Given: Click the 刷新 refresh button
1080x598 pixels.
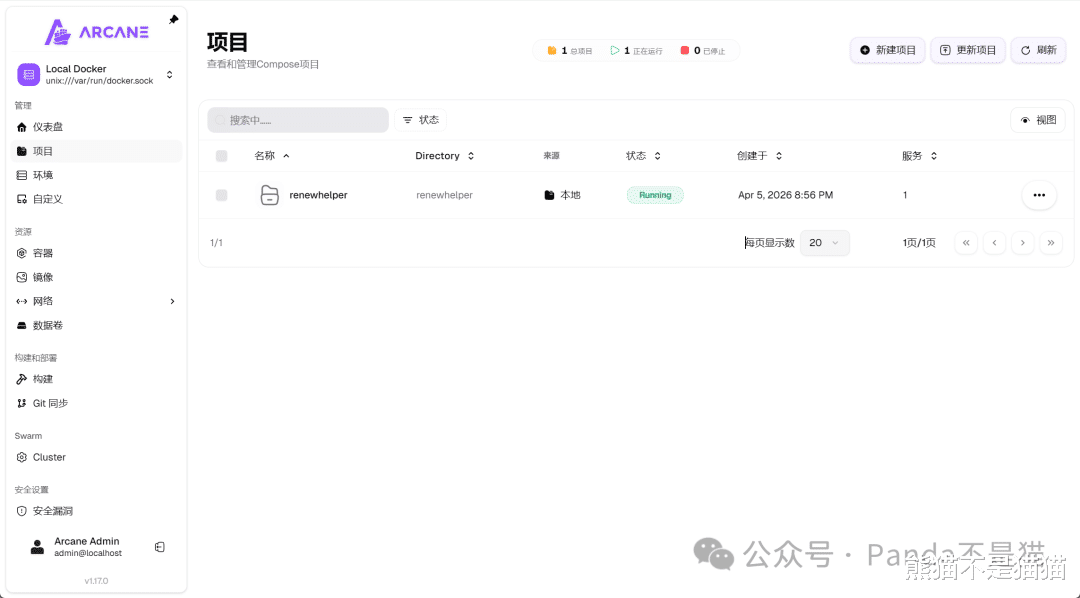Looking at the screenshot, I should click(x=1038, y=50).
